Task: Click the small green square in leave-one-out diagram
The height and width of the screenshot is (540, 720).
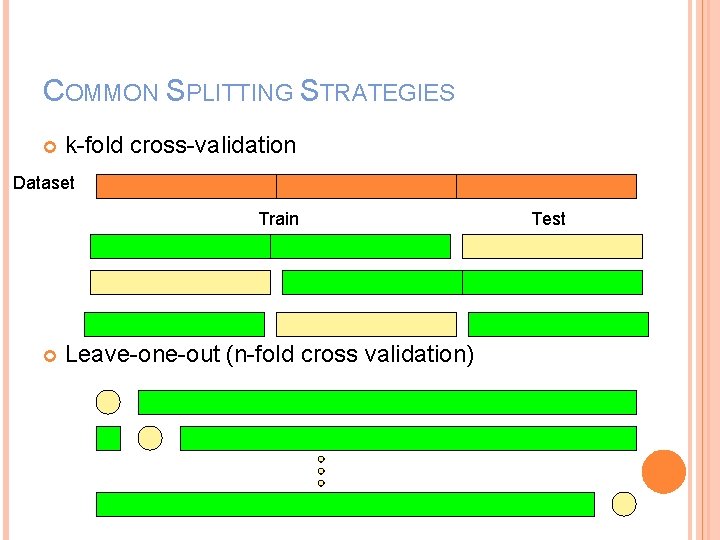Action: (x=108, y=438)
